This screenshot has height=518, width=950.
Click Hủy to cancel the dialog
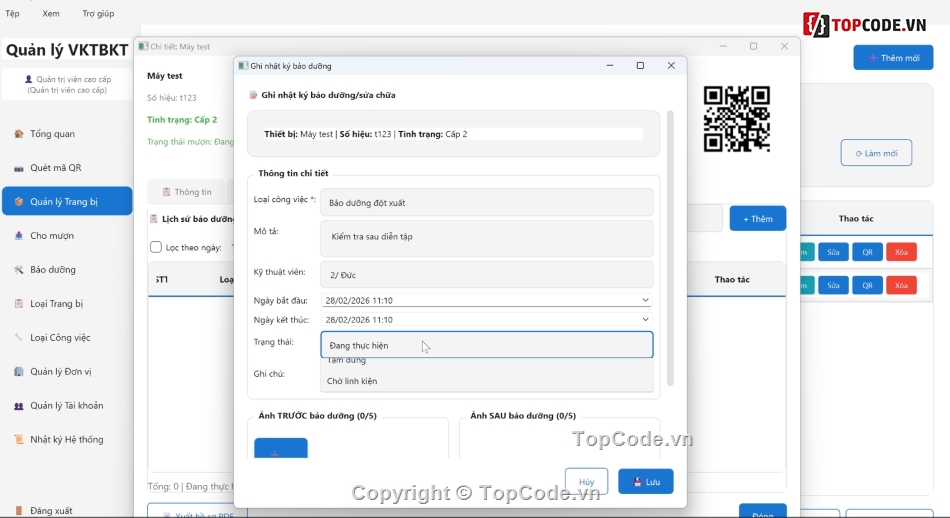586,482
